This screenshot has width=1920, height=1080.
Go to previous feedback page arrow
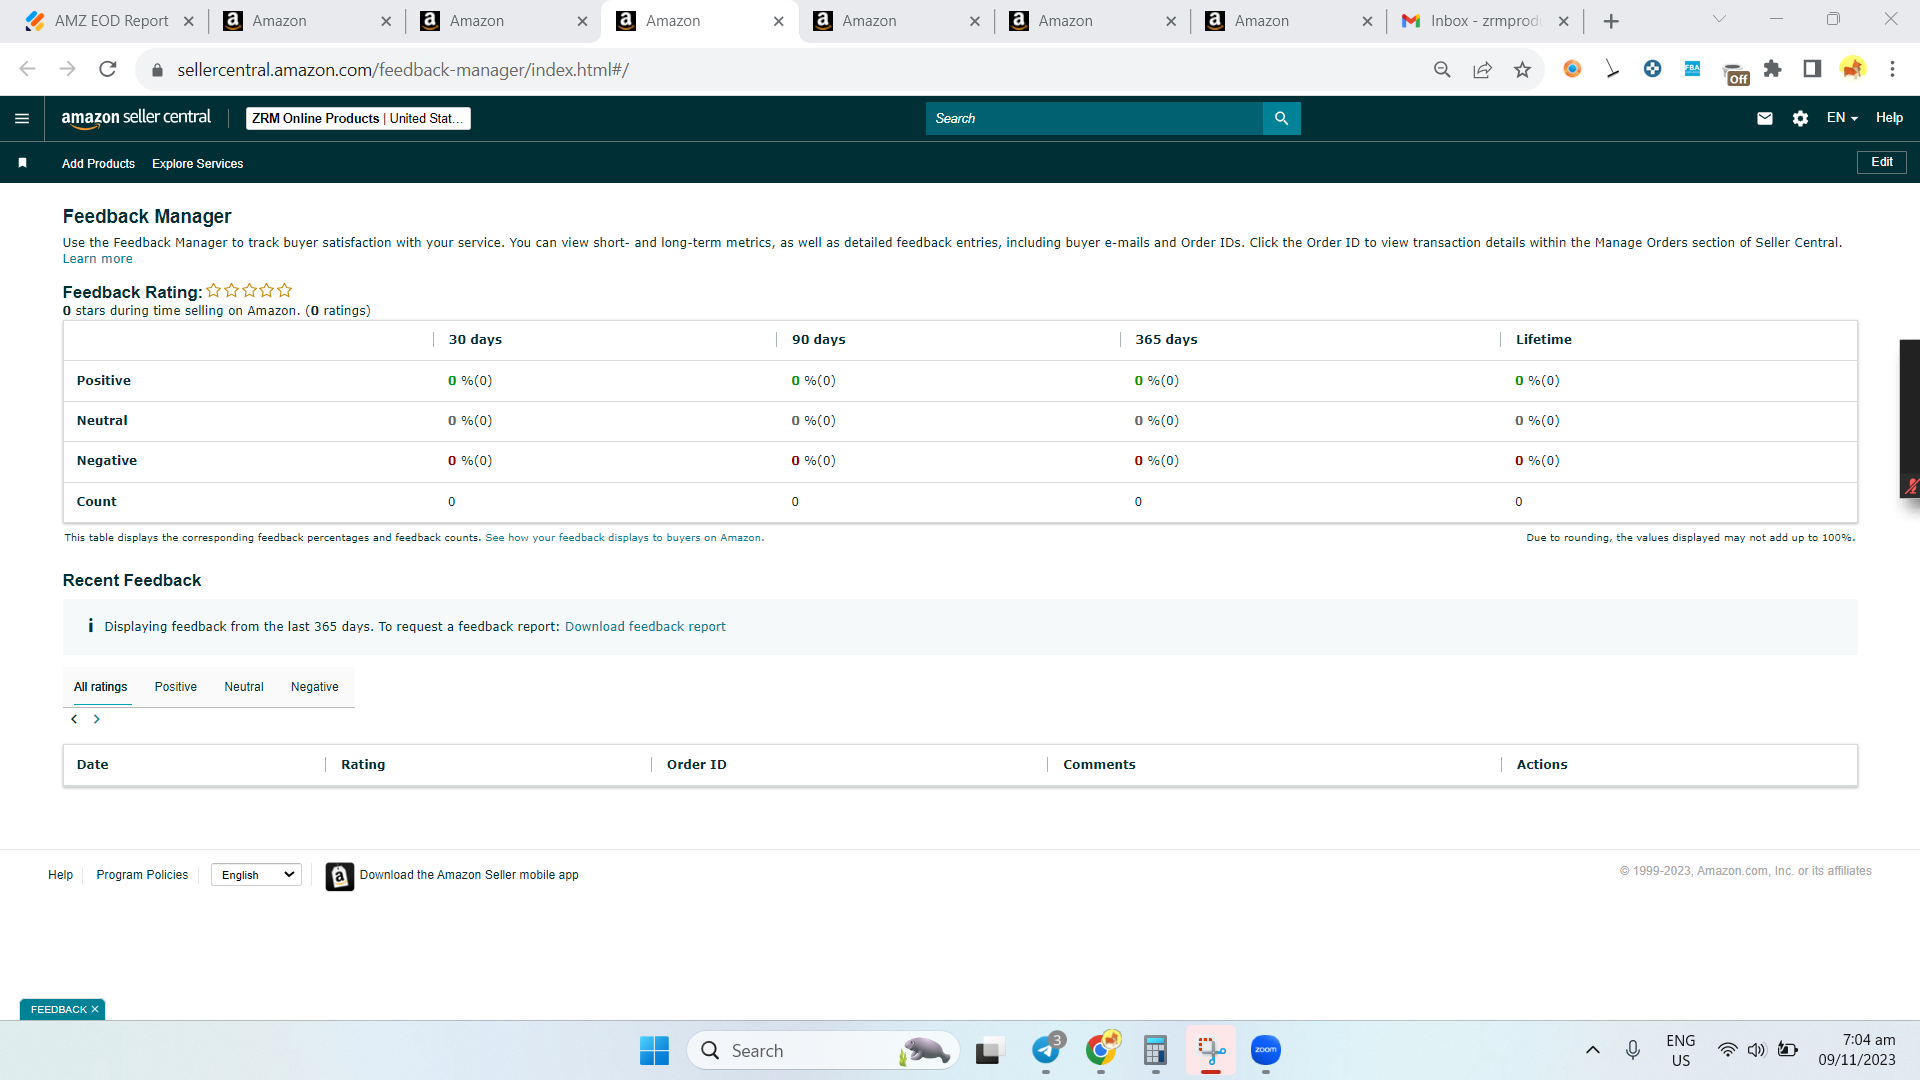point(74,719)
